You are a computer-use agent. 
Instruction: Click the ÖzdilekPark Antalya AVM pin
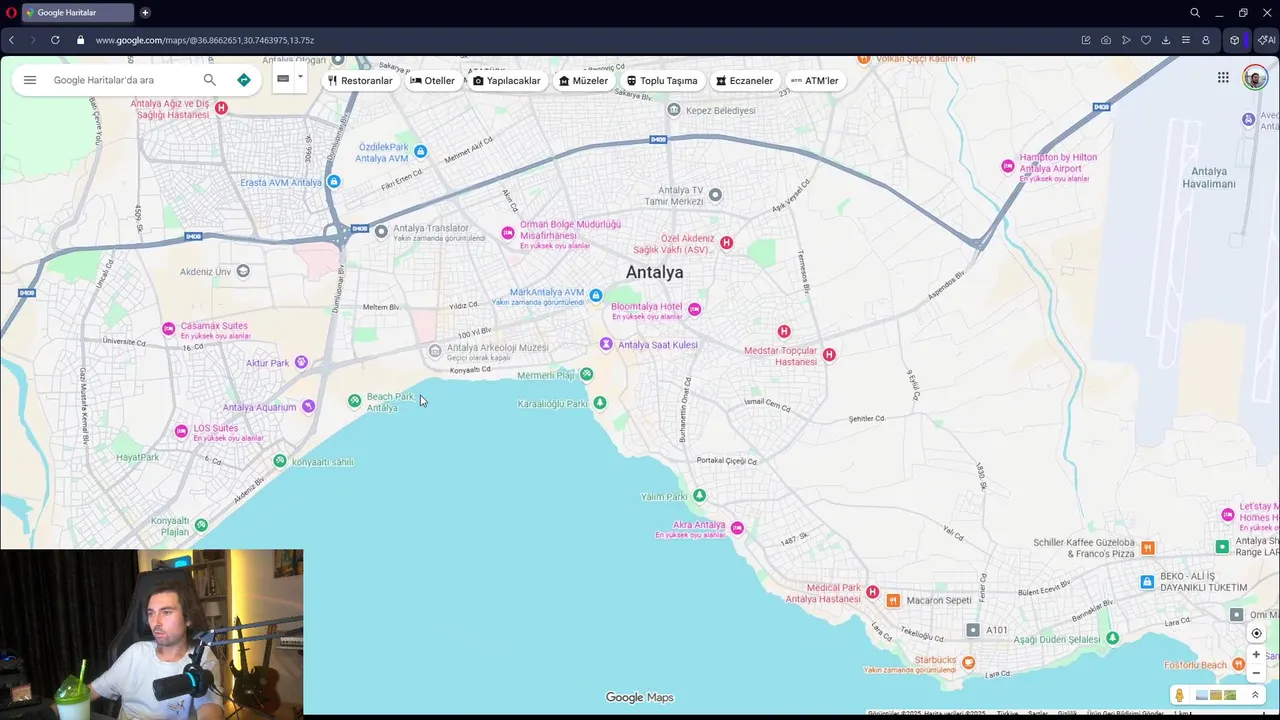click(421, 151)
